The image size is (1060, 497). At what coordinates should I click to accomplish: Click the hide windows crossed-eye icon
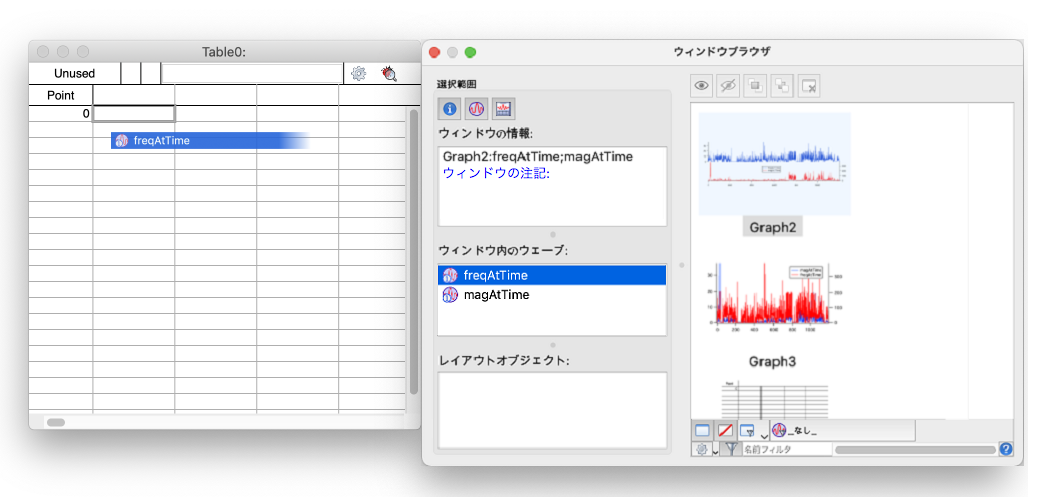(729, 86)
